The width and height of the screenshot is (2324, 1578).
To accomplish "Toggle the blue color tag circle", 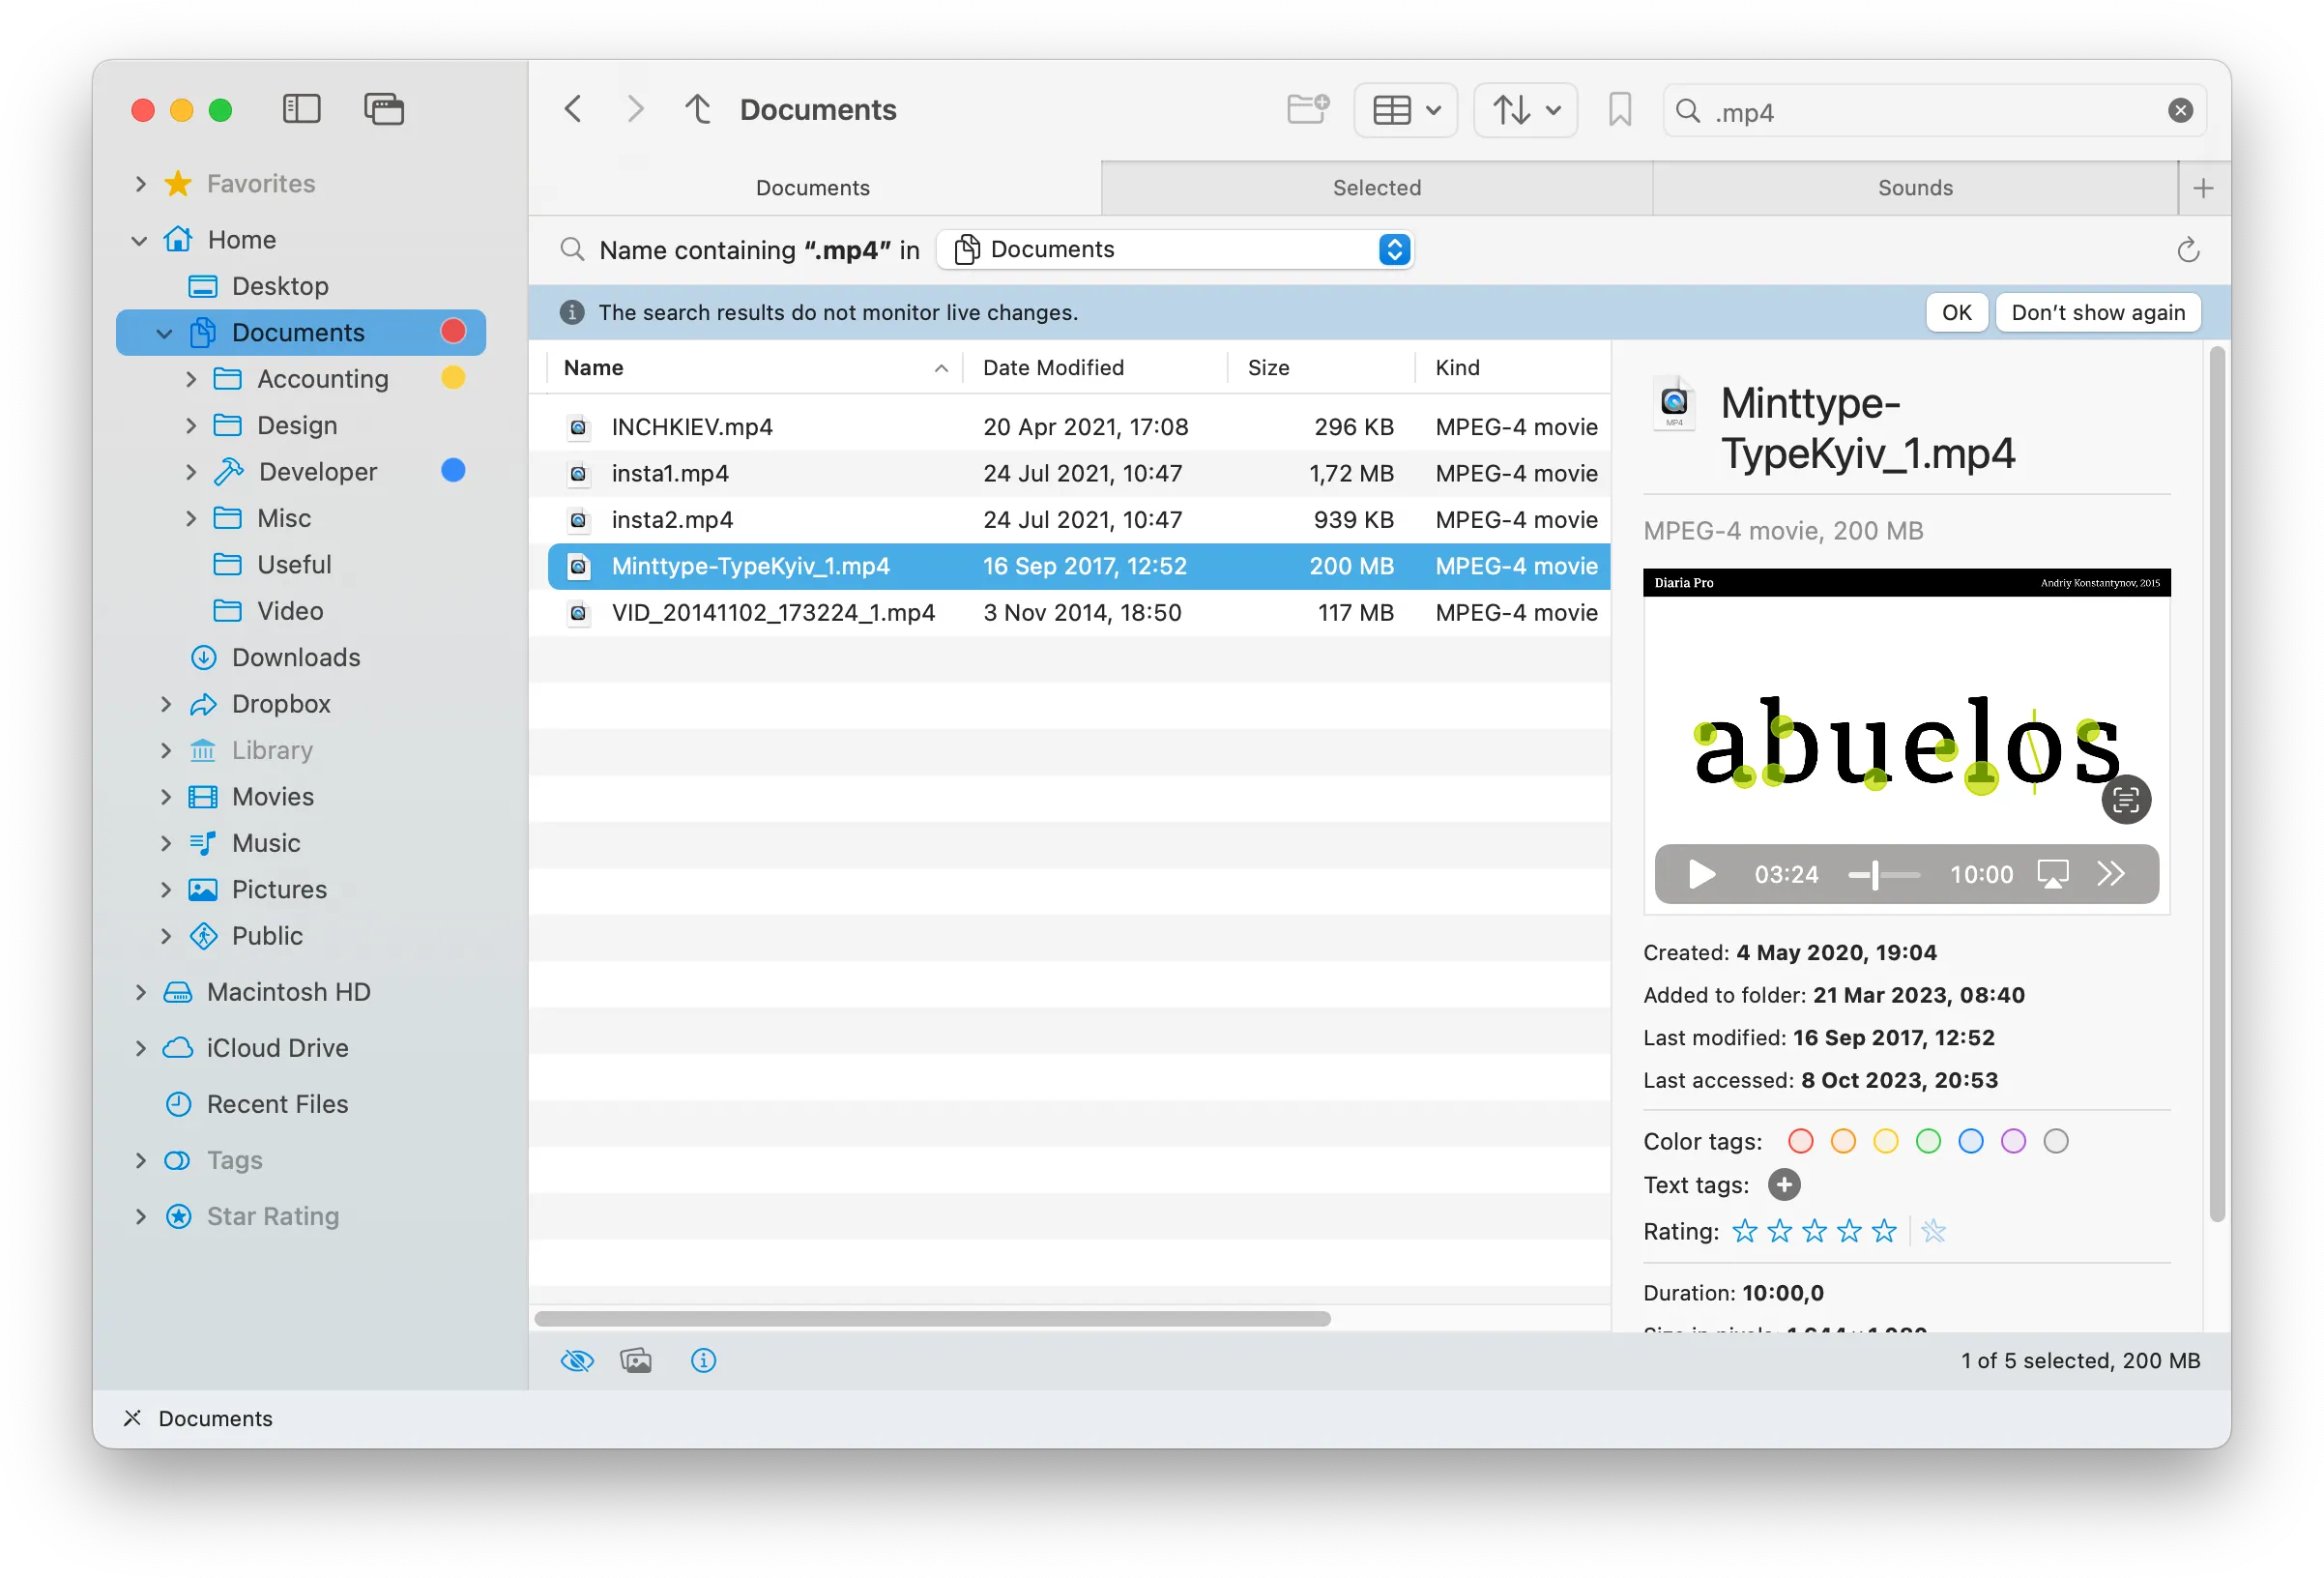I will pyautogui.click(x=1970, y=1141).
